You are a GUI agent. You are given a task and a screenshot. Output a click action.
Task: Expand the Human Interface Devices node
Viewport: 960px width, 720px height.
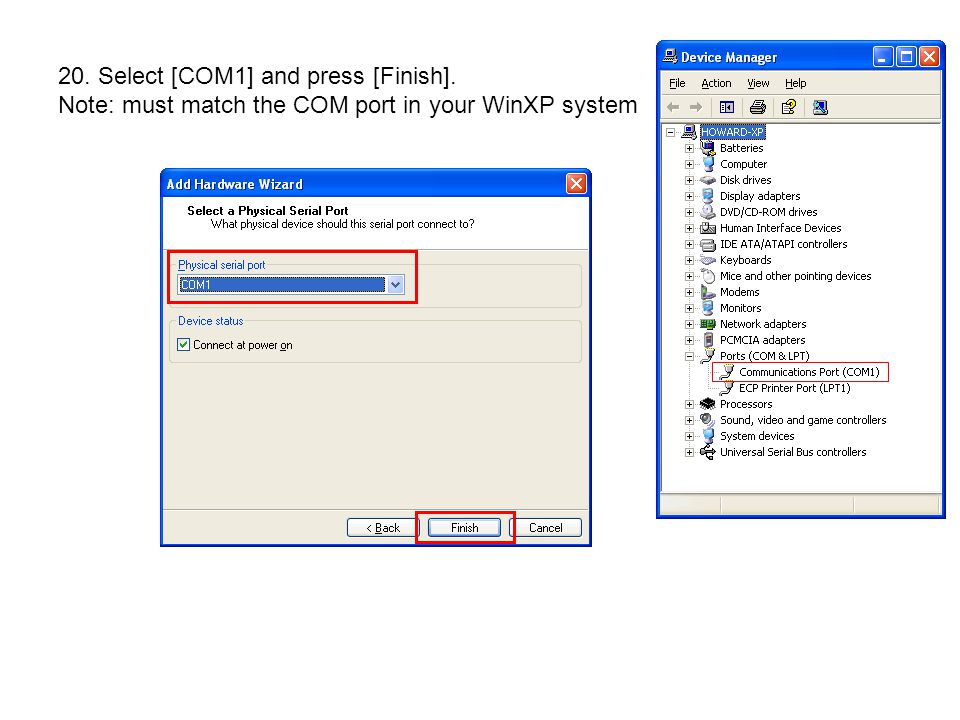tap(689, 228)
